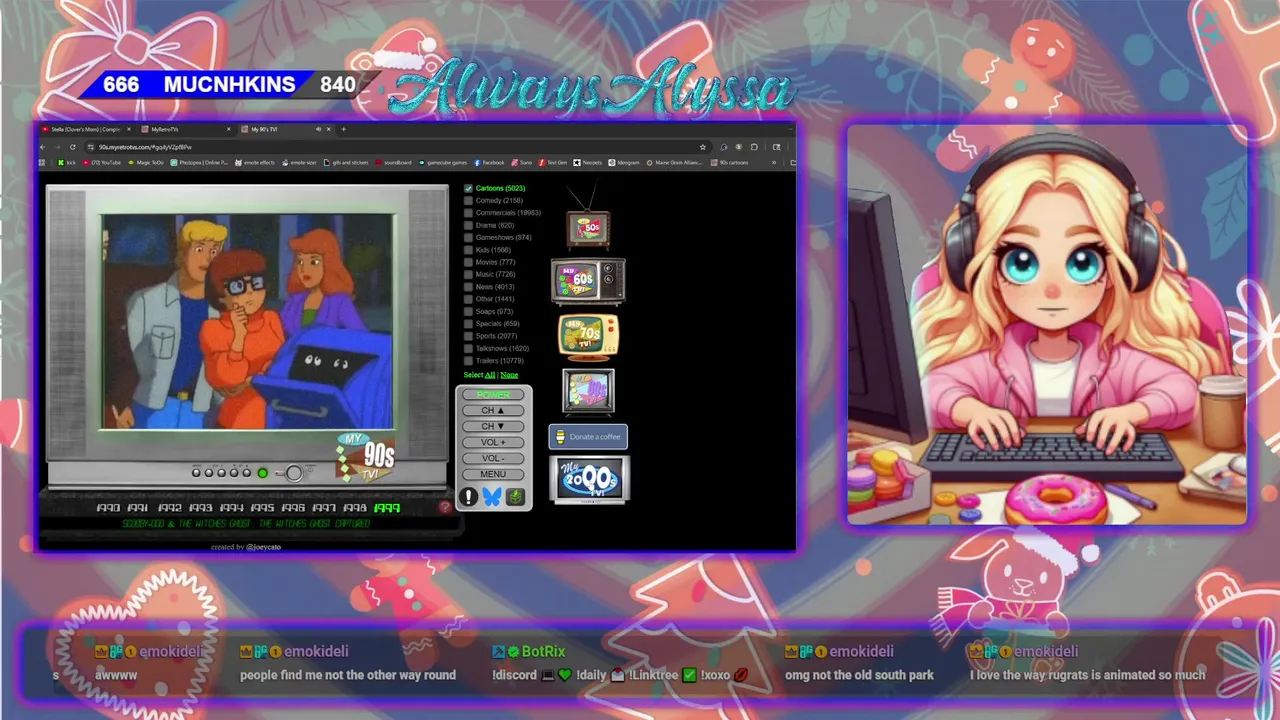Click the exclamation mark icon on remote

tap(468, 497)
